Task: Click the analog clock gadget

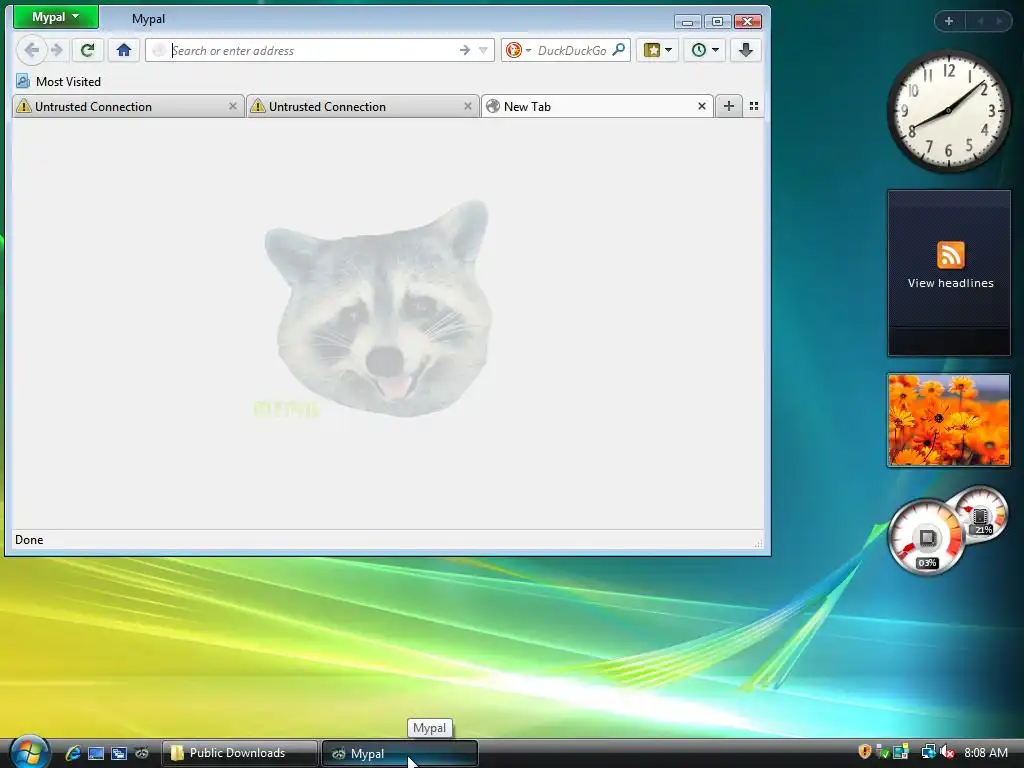Action: tap(948, 111)
